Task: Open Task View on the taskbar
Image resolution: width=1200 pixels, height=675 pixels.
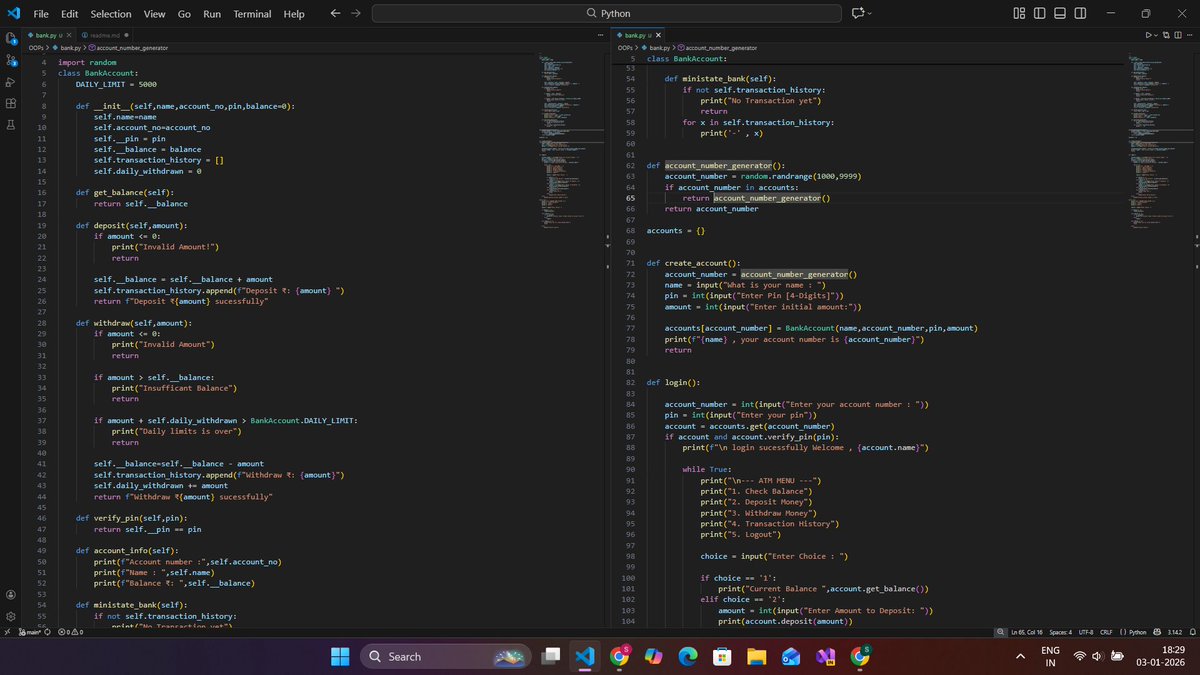Action: [x=551, y=657]
